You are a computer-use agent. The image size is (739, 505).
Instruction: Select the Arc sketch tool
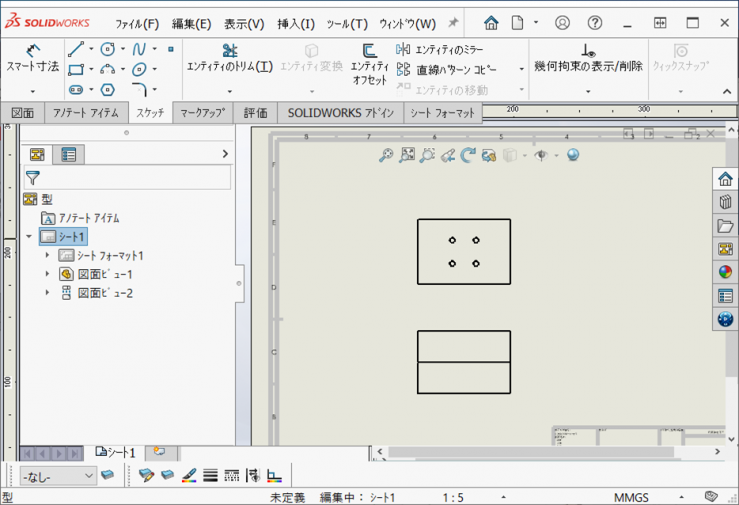tap(107, 70)
